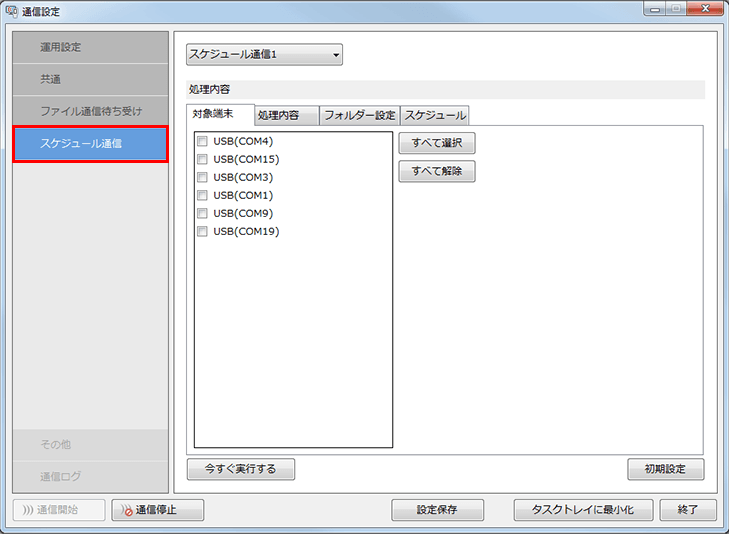This screenshot has width=730, height=534.
Task: Toggle the USB(COM19) checkbox
Action: (x=202, y=231)
